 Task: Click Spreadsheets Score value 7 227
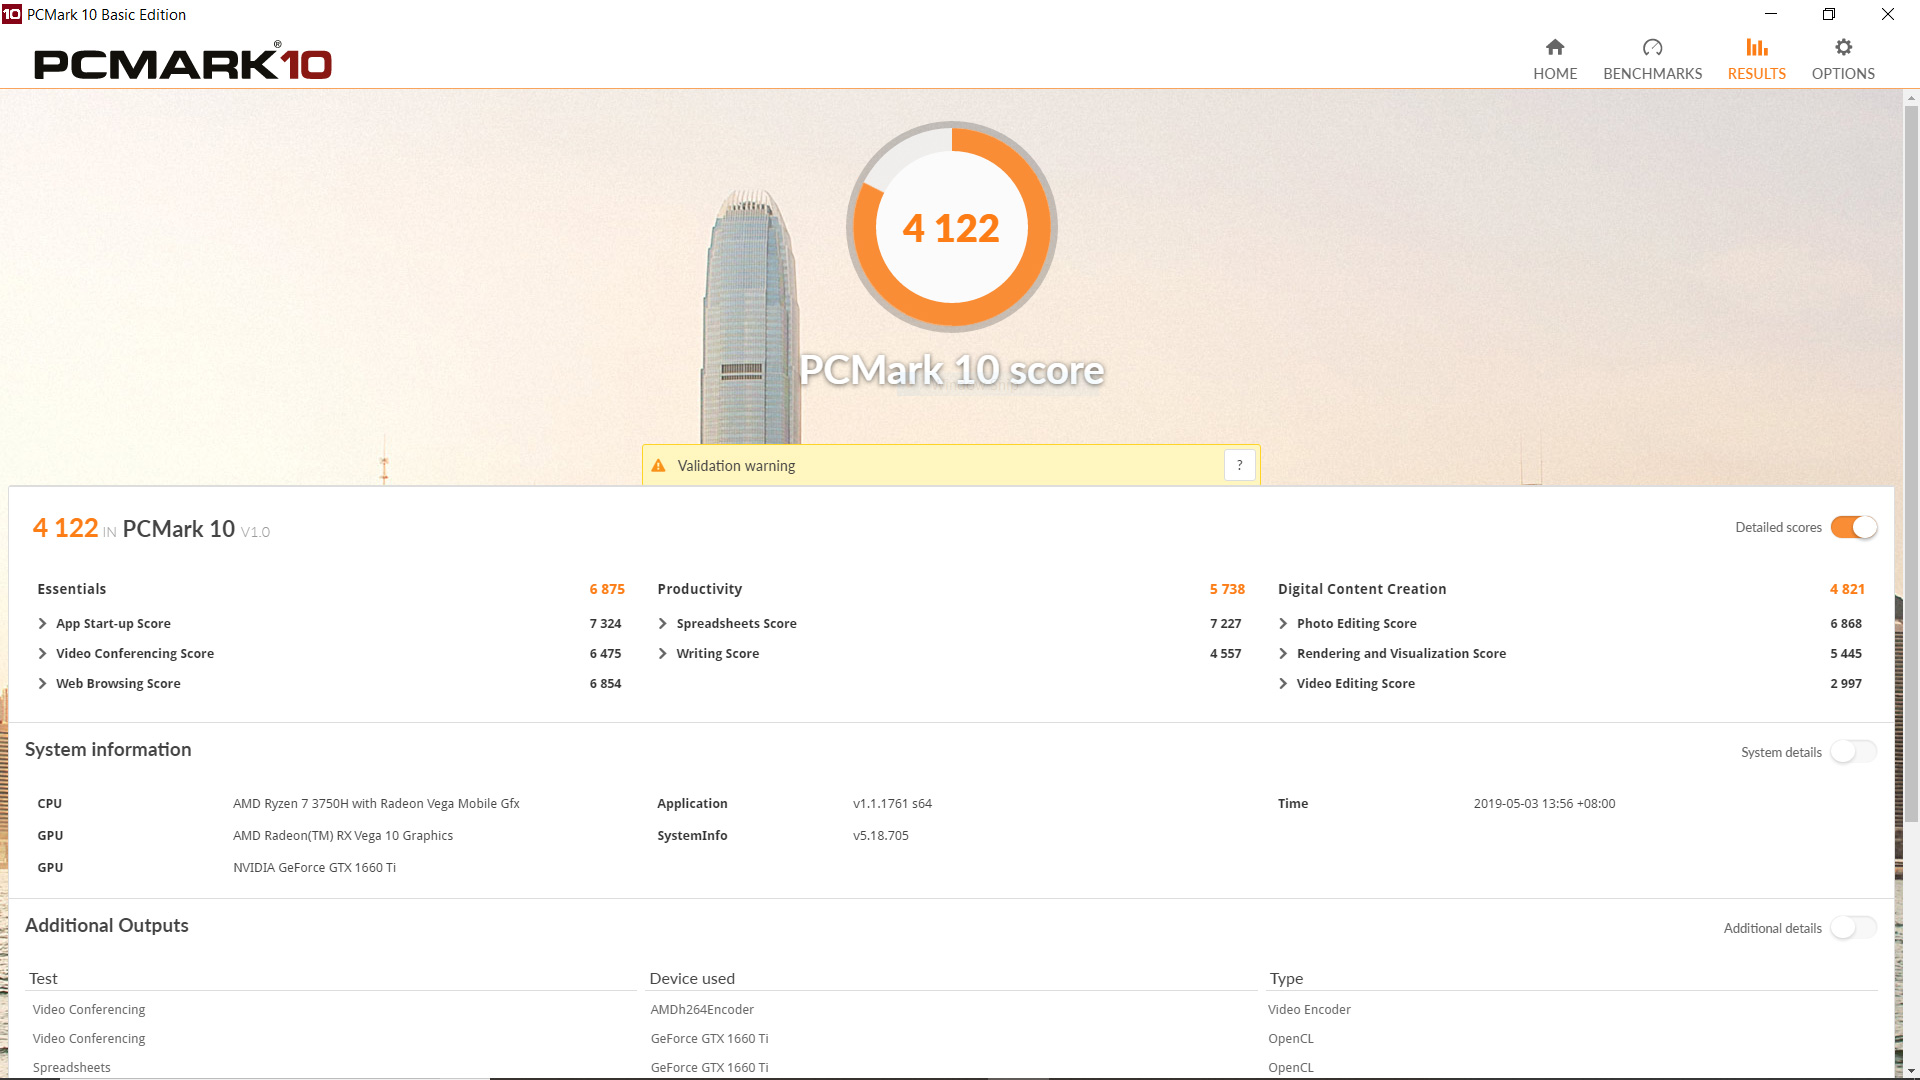(x=1225, y=623)
